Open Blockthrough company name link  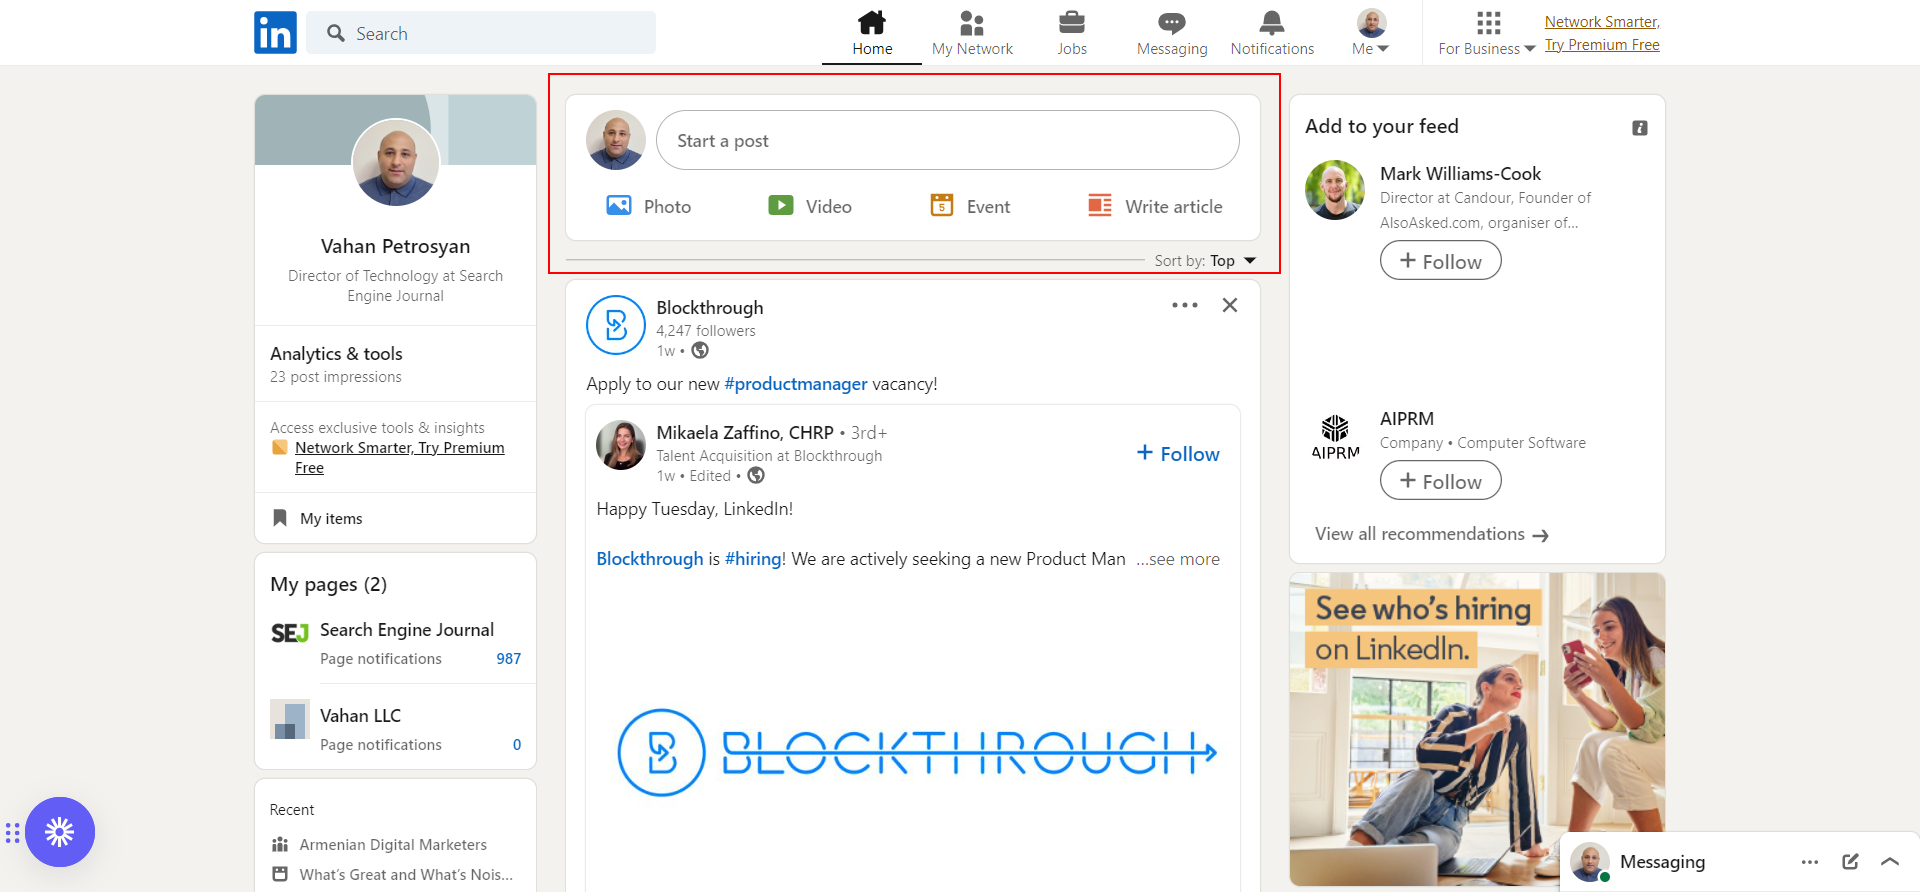(710, 308)
